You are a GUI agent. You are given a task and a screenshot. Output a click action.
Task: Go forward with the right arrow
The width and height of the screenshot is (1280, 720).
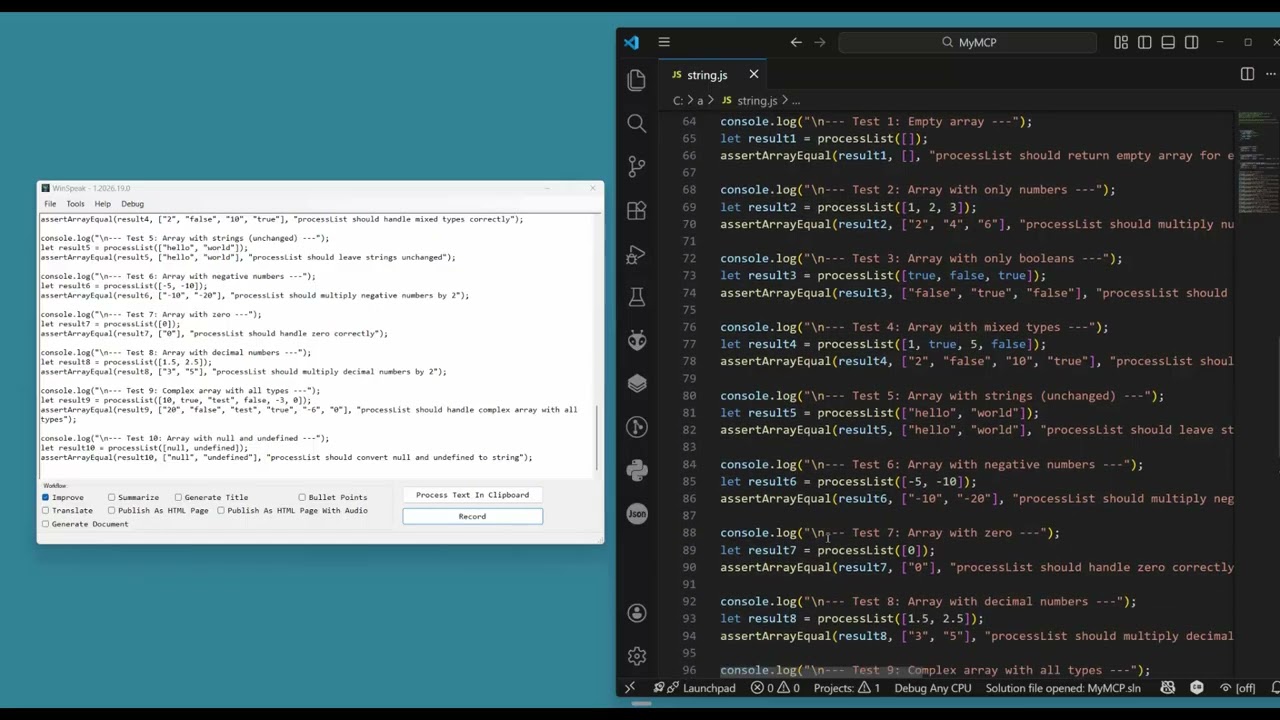tap(821, 42)
